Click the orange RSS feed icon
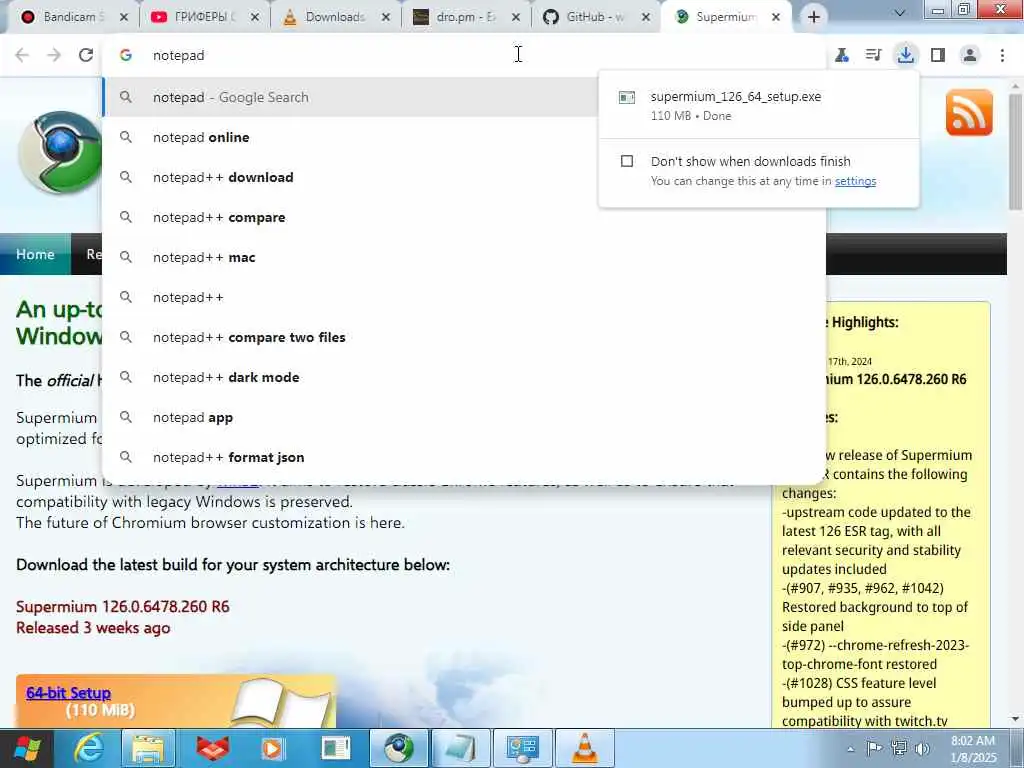The width and height of the screenshot is (1024, 768). [x=969, y=112]
